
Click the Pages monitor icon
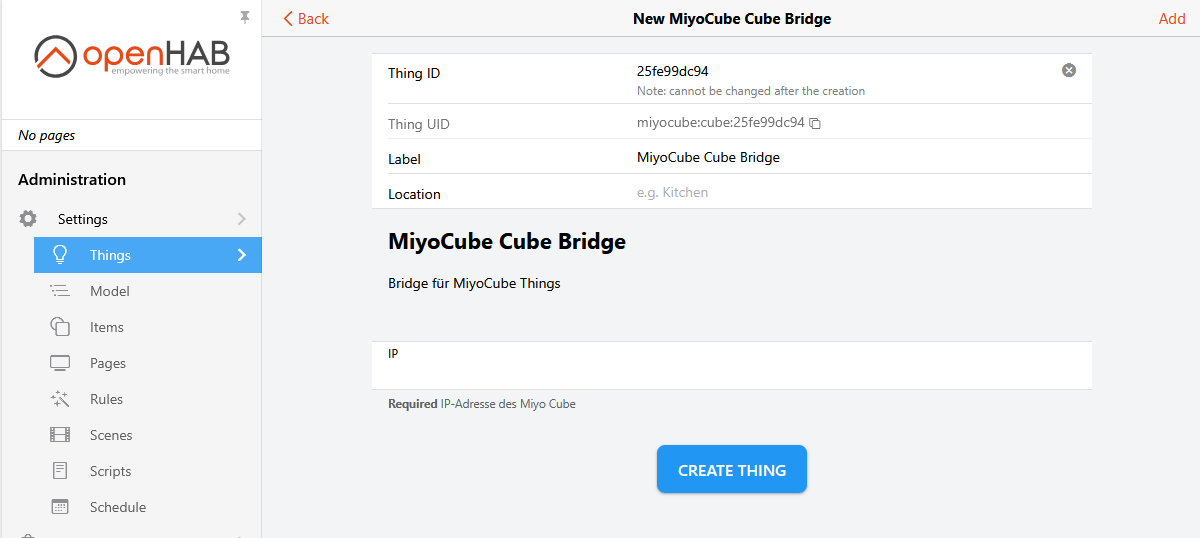(x=60, y=363)
